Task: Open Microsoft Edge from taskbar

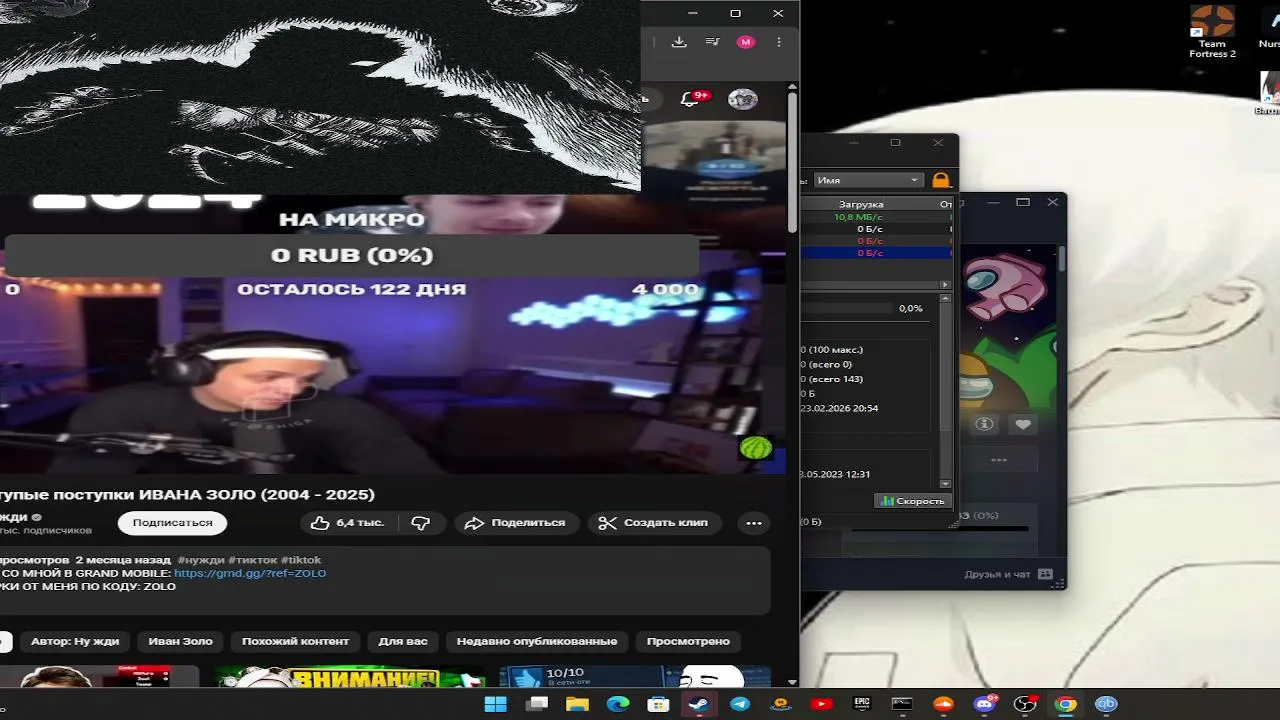Action: [x=618, y=704]
